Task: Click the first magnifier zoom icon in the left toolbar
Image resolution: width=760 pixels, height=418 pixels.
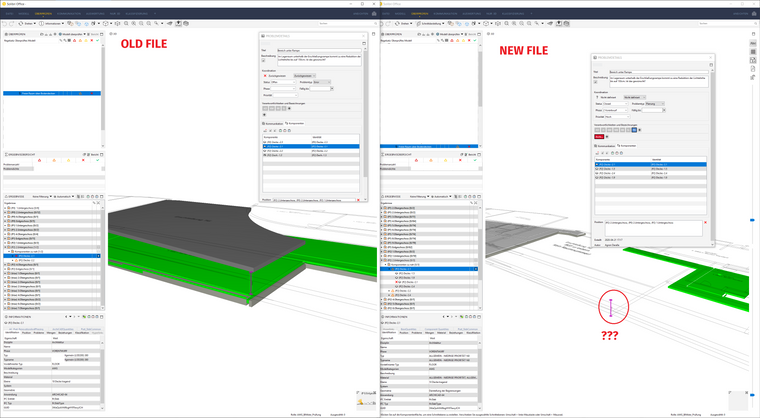Action: 126,23
